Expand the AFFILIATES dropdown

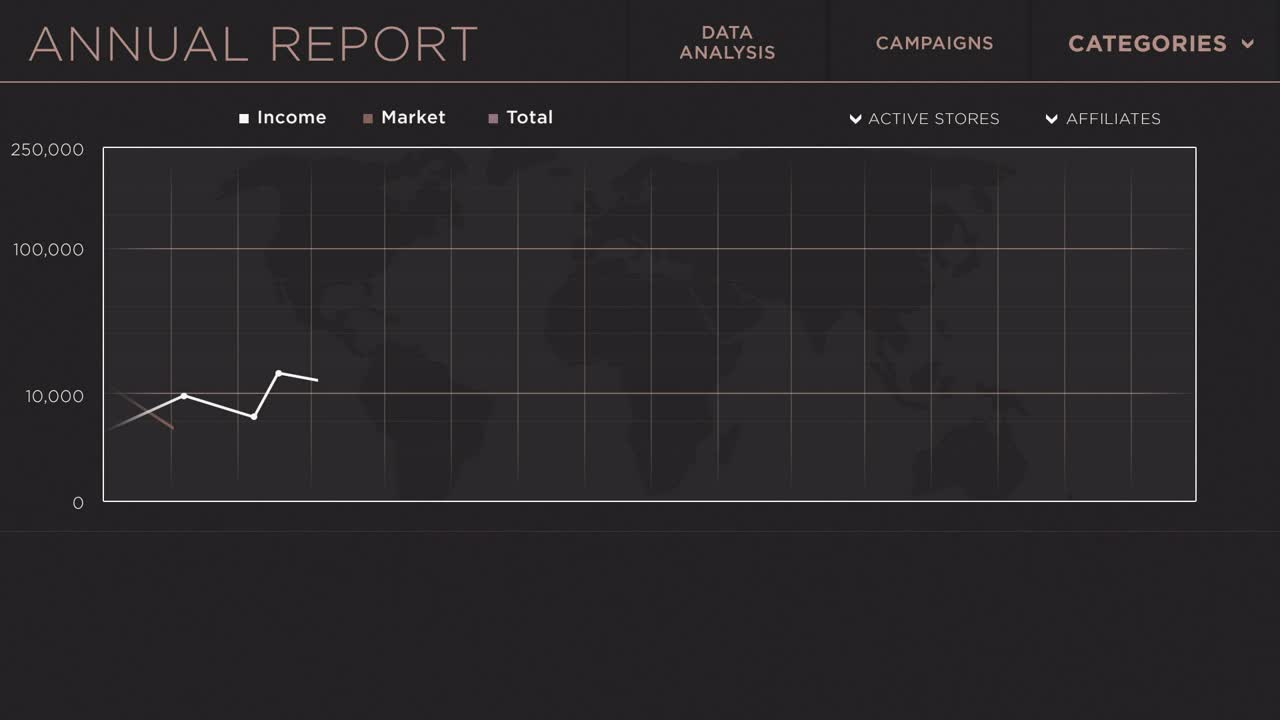tap(1102, 119)
